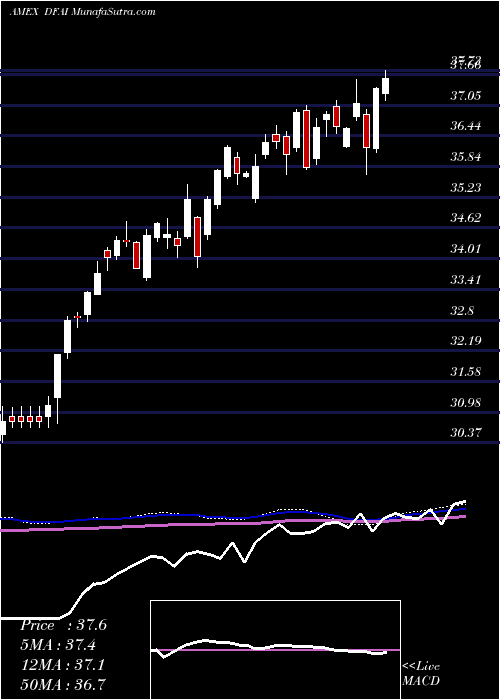
Task: Click the 30.37 price axis label
Action: click(x=466, y=433)
